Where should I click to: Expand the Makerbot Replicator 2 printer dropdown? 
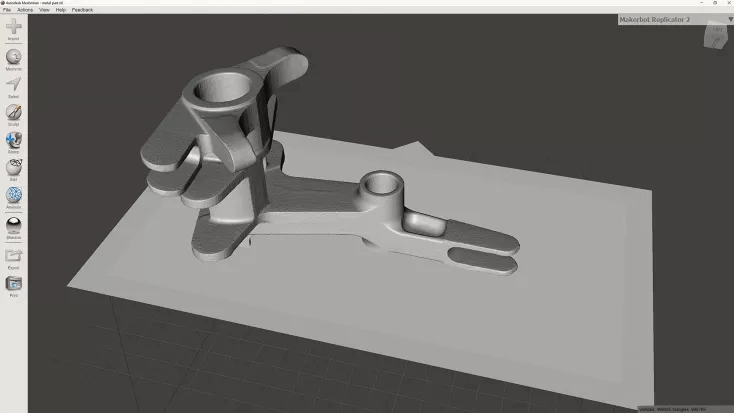coord(659,19)
